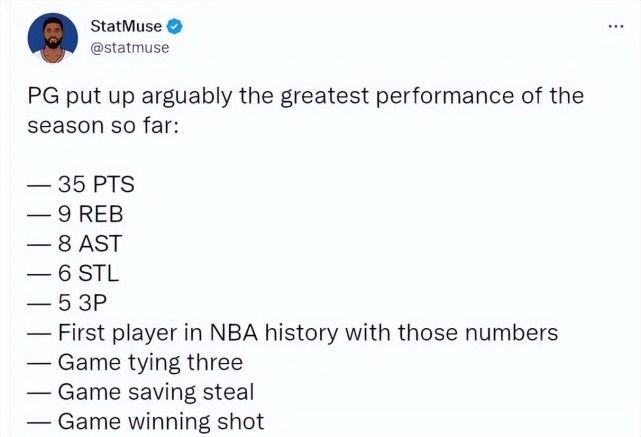The width and height of the screenshot is (641, 437).
Task: Open the @statmuse handle link
Action: (x=128, y=46)
